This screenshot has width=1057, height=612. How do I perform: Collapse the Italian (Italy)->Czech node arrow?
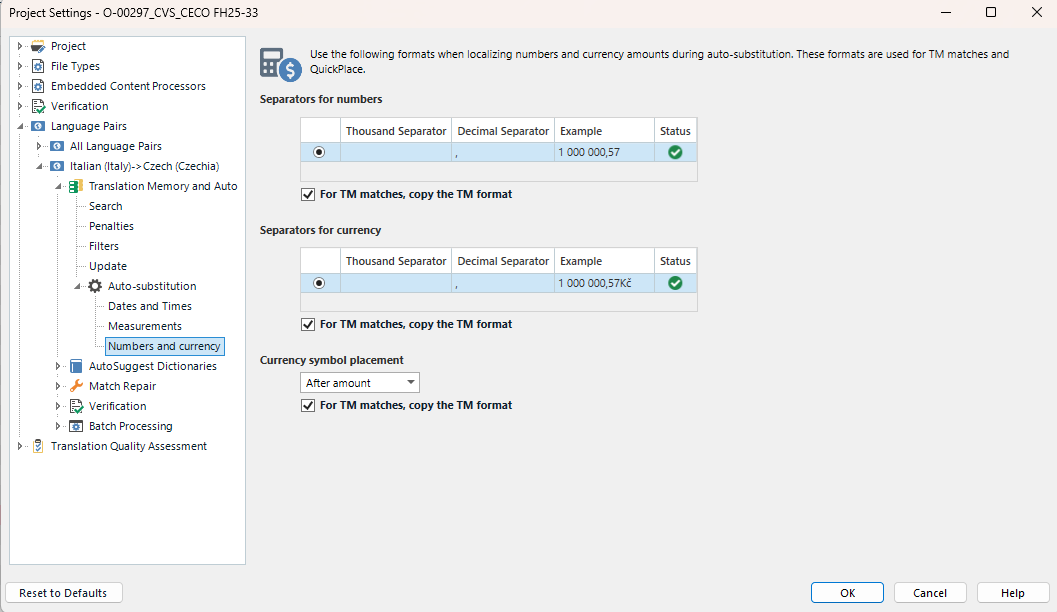click(38, 166)
